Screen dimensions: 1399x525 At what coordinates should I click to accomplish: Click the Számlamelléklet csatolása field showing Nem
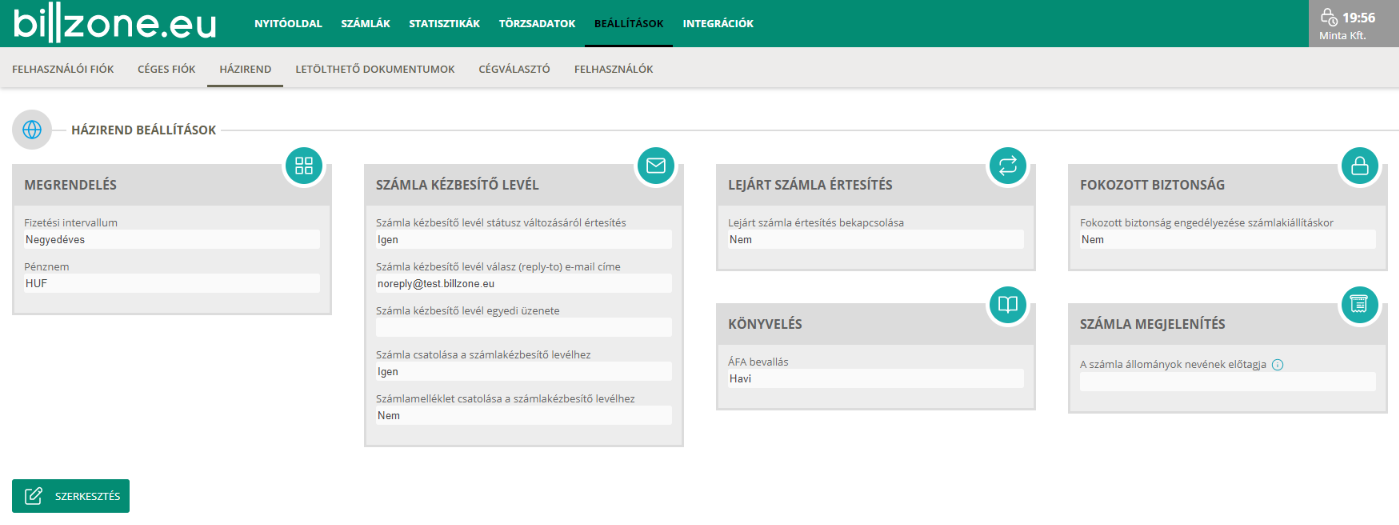point(524,415)
